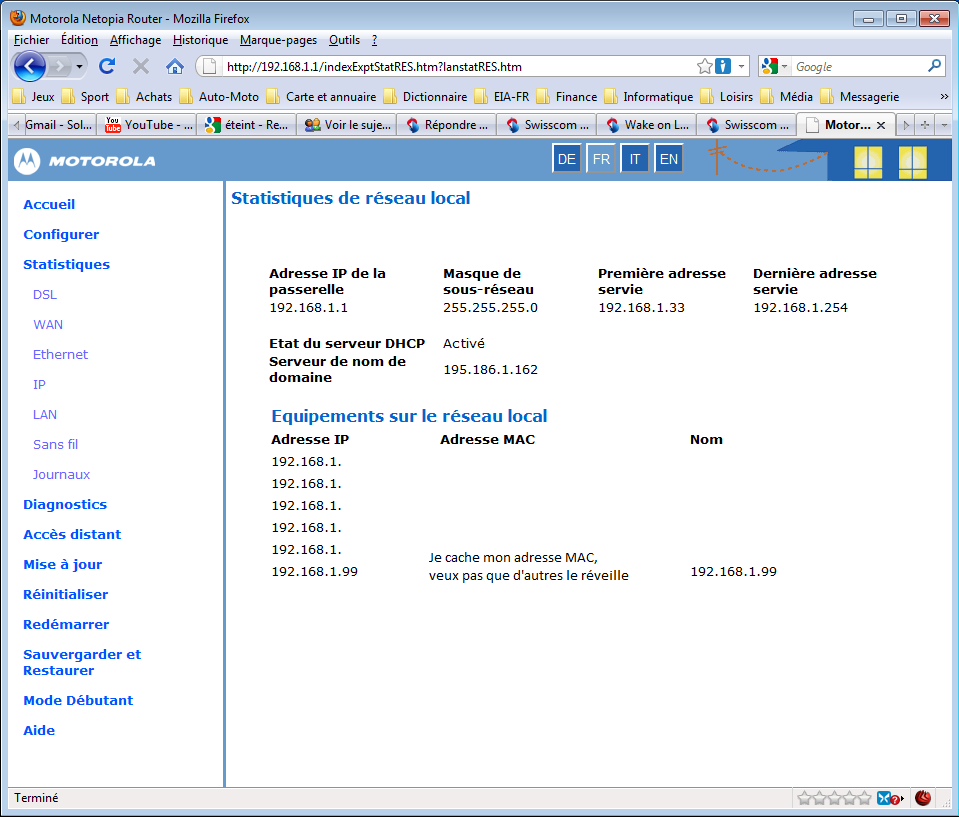Open the DSL statistics link
Screen dimensions: 959x817
coord(45,295)
